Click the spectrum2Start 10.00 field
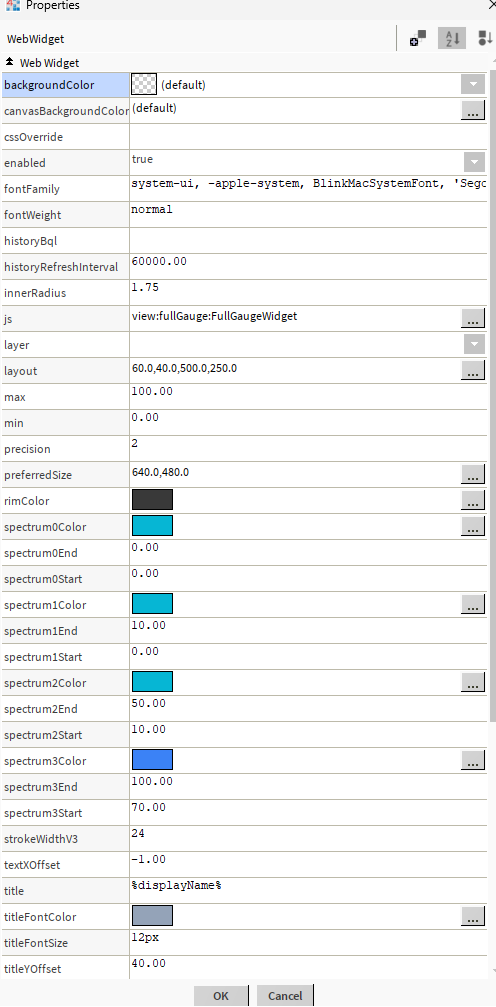Screen dimensions: 496x1007 click(308, 735)
